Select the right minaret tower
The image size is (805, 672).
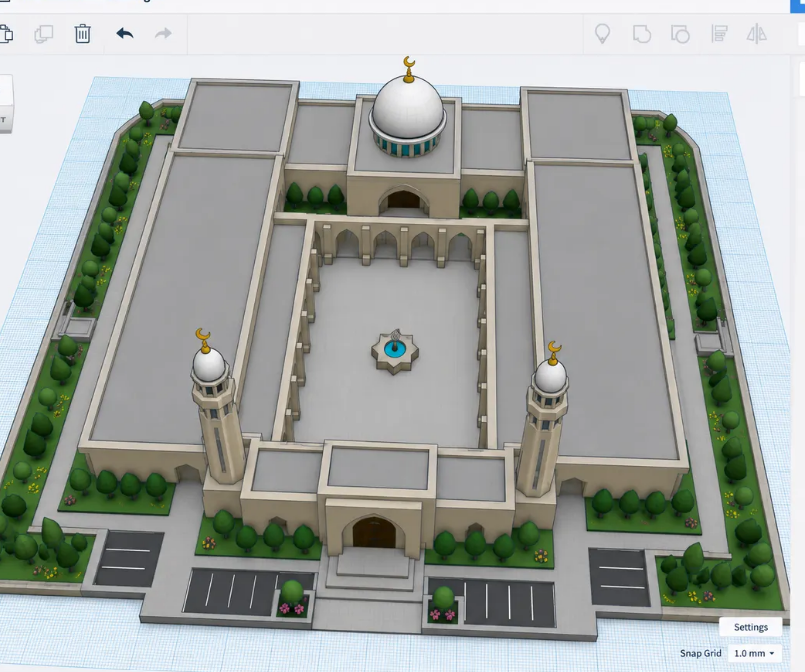pos(543,424)
